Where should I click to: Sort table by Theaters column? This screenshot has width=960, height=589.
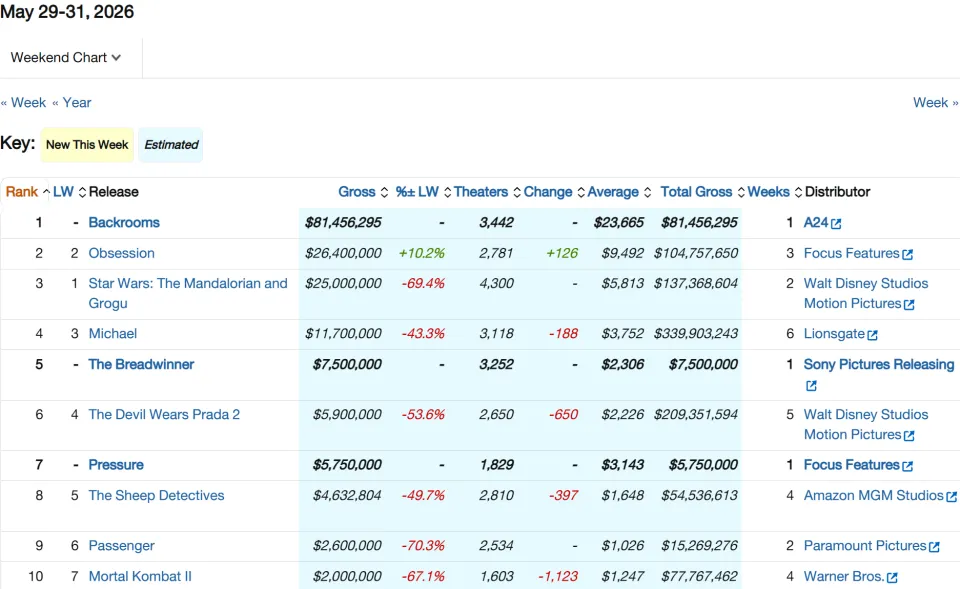(x=481, y=192)
